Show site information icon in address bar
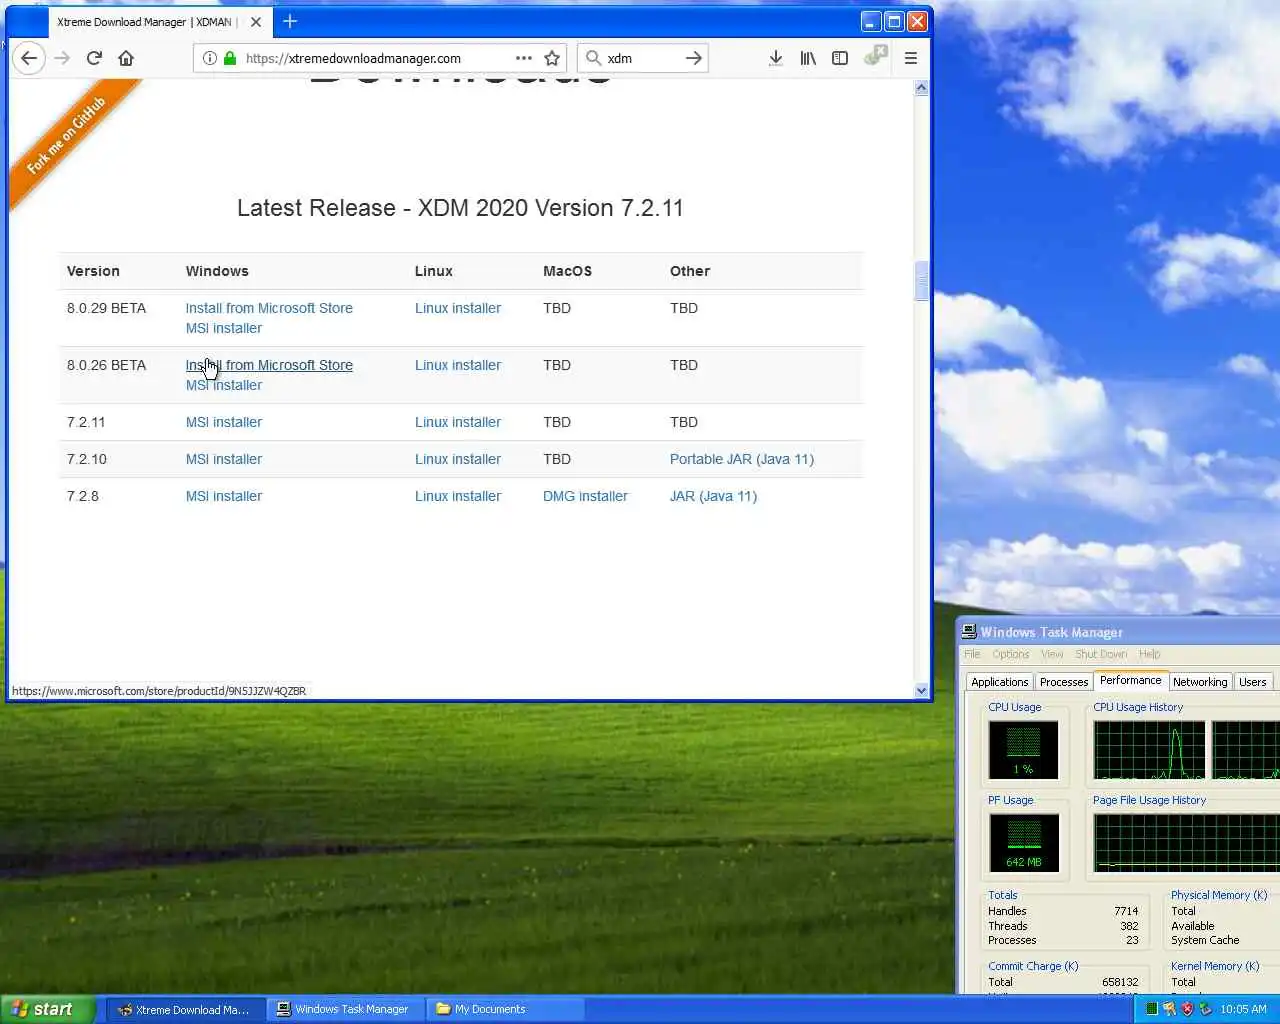This screenshot has height=1024, width=1280. point(210,58)
